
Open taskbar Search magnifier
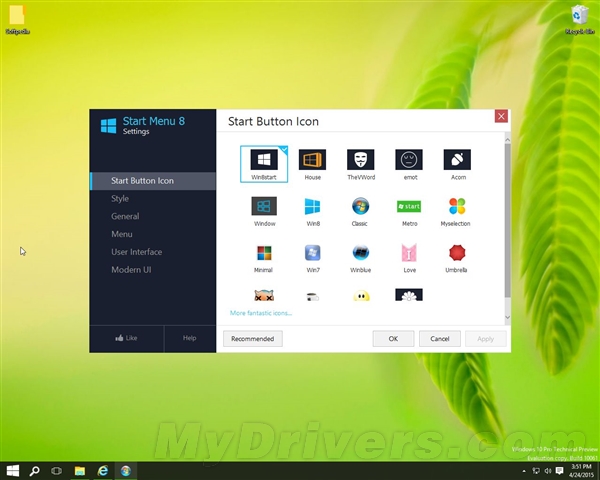(x=34, y=471)
